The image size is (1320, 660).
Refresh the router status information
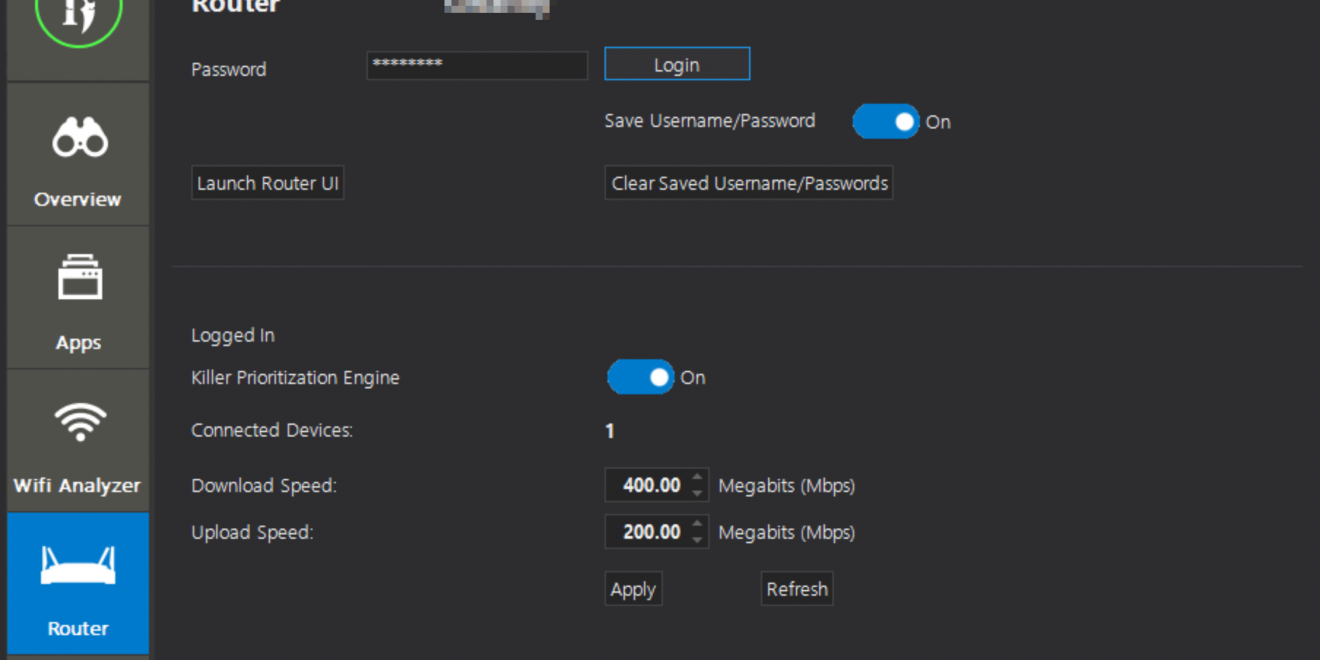(797, 590)
